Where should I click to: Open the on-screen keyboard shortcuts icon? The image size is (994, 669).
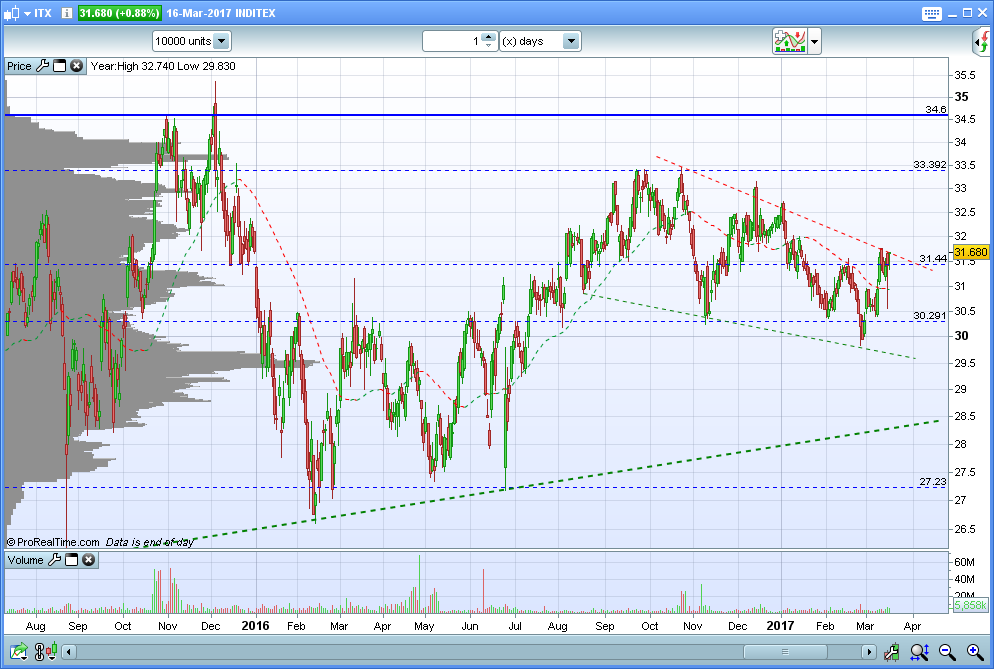tap(931, 13)
